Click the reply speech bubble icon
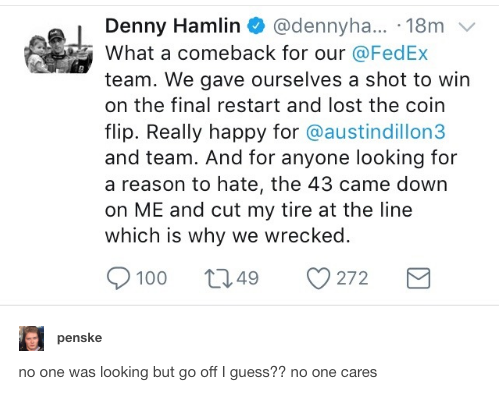499x394 pixels. coord(118,278)
